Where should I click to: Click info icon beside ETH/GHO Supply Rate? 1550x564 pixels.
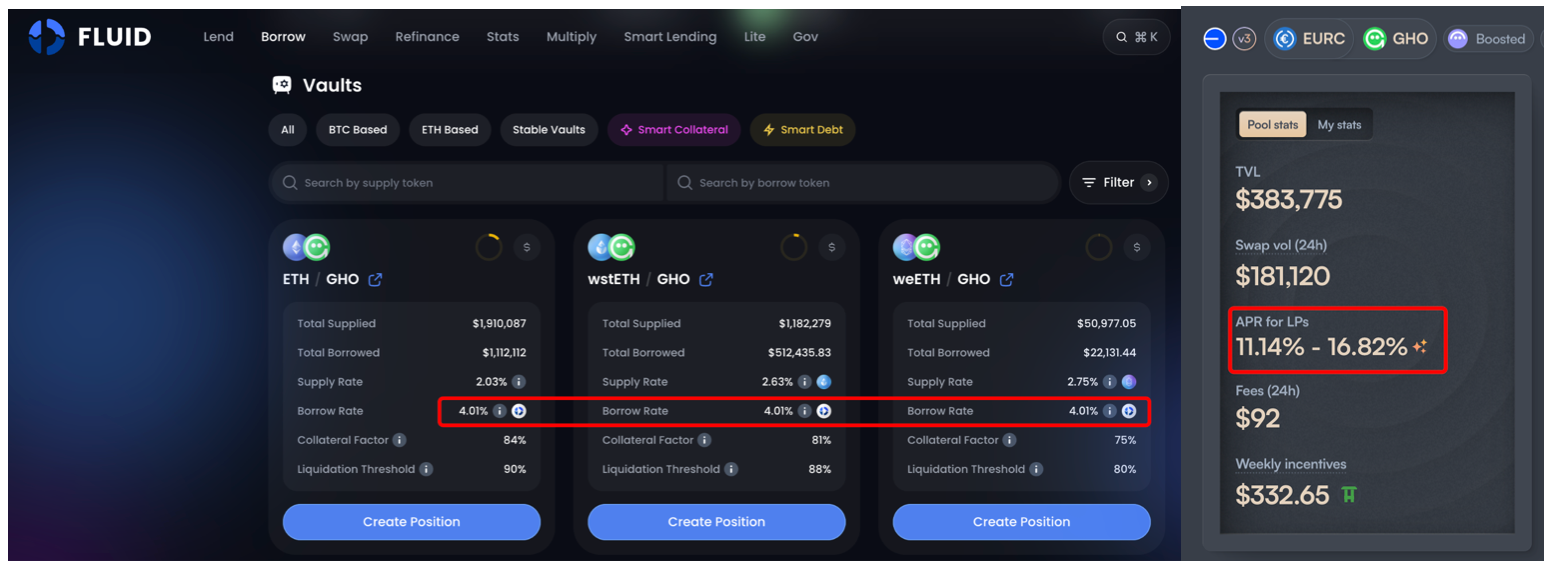[518, 382]
